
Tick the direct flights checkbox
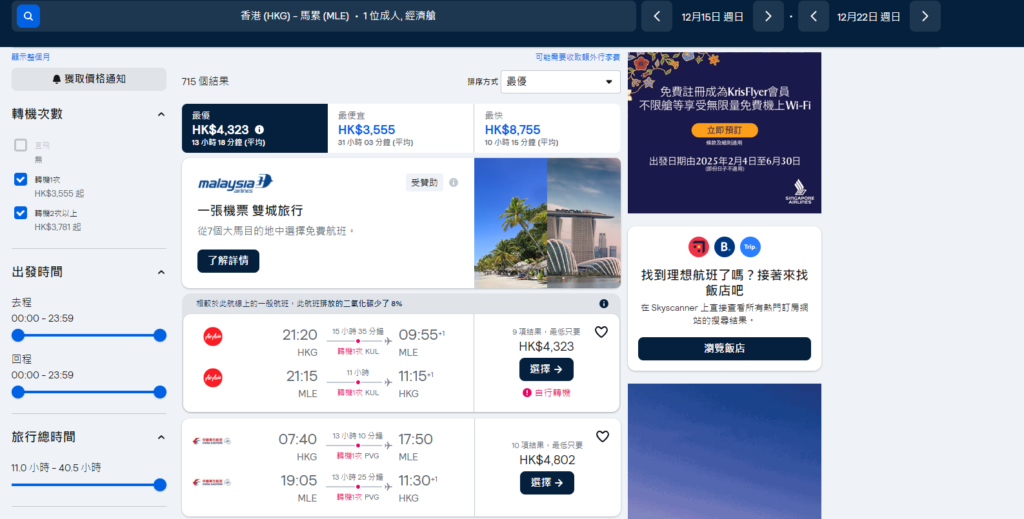(x=20, y=145)
